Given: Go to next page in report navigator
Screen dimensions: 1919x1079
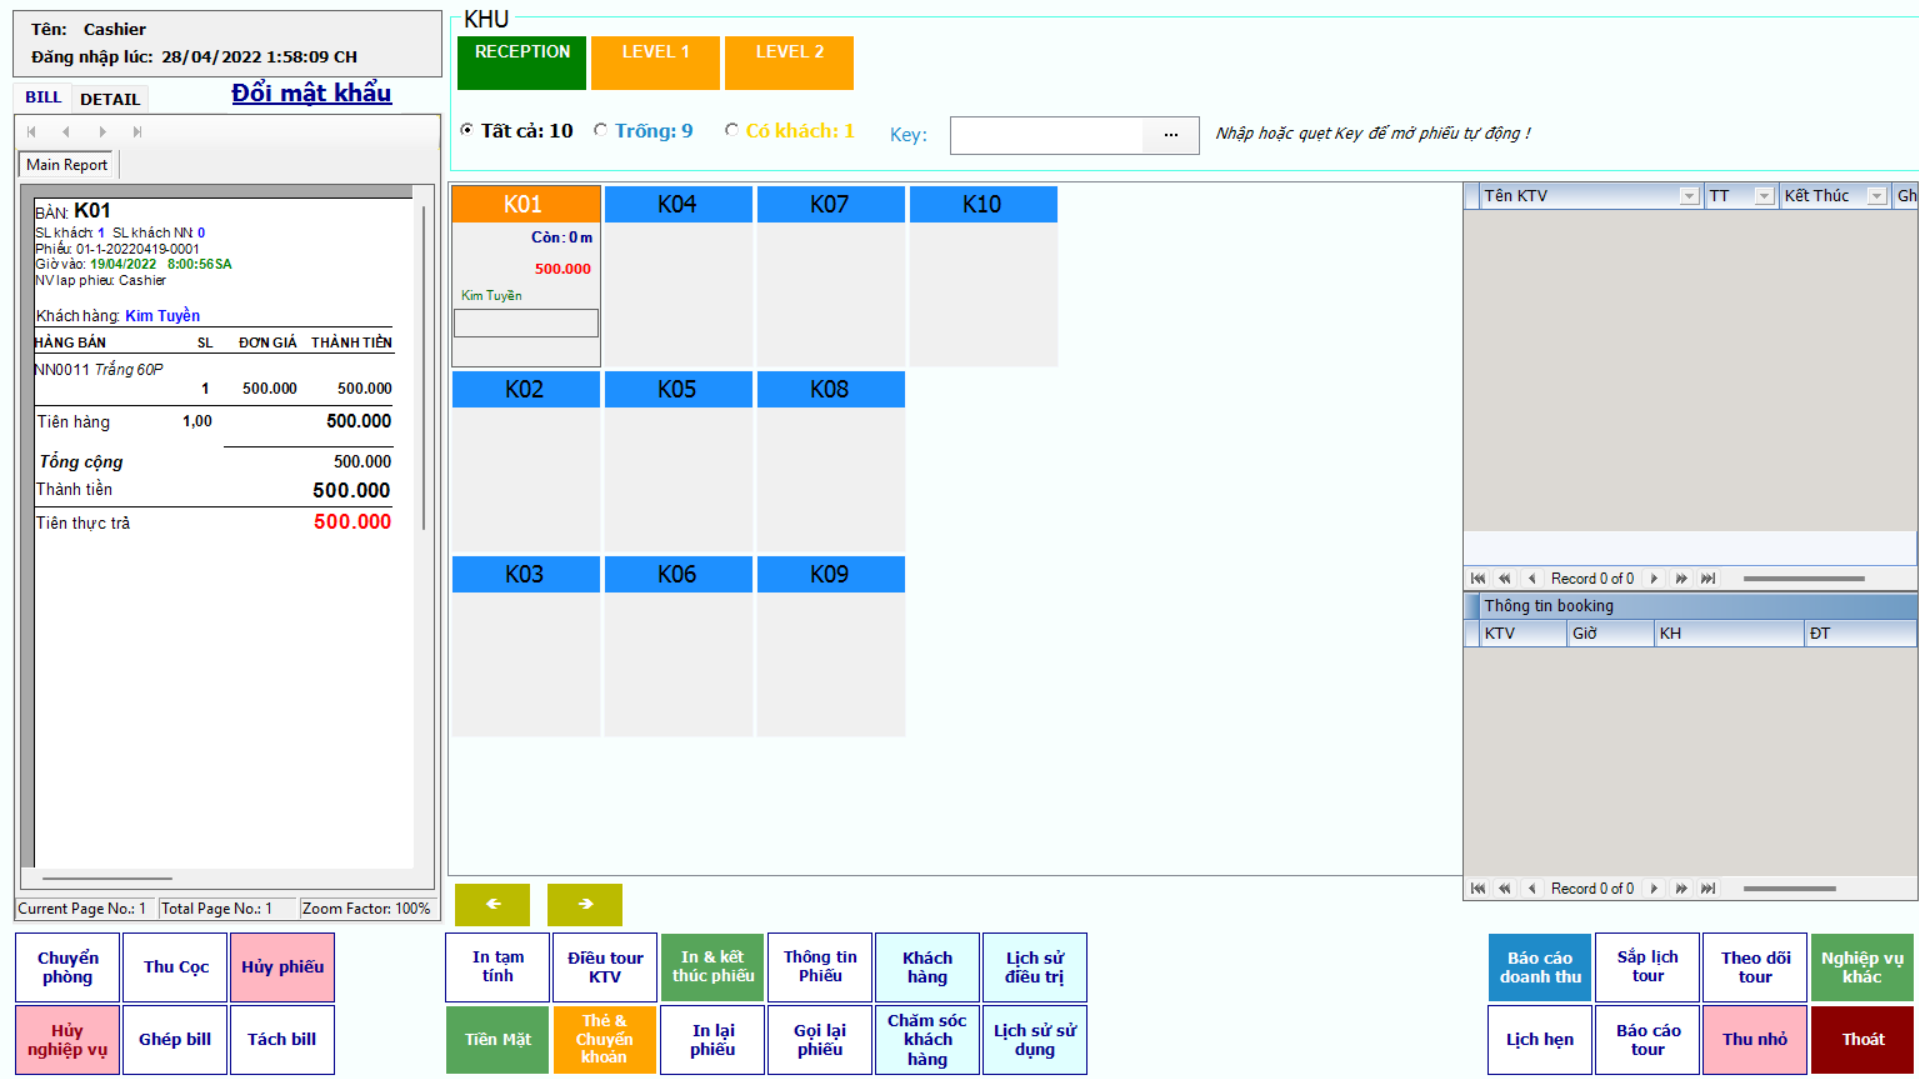Looking at the screenshot, I should (102, 132).
